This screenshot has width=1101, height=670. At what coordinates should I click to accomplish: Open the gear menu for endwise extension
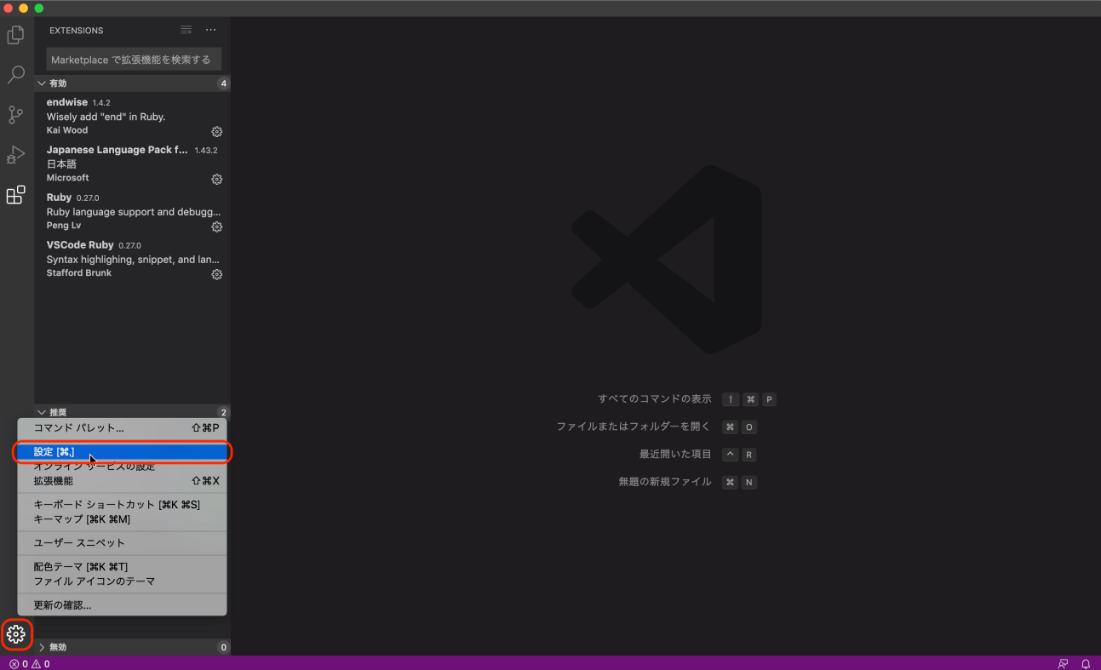pos(217,131)
